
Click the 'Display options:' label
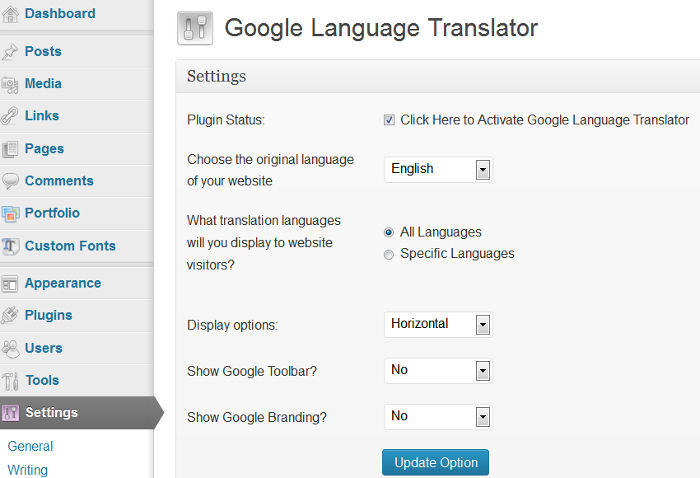tap(233, 325)
